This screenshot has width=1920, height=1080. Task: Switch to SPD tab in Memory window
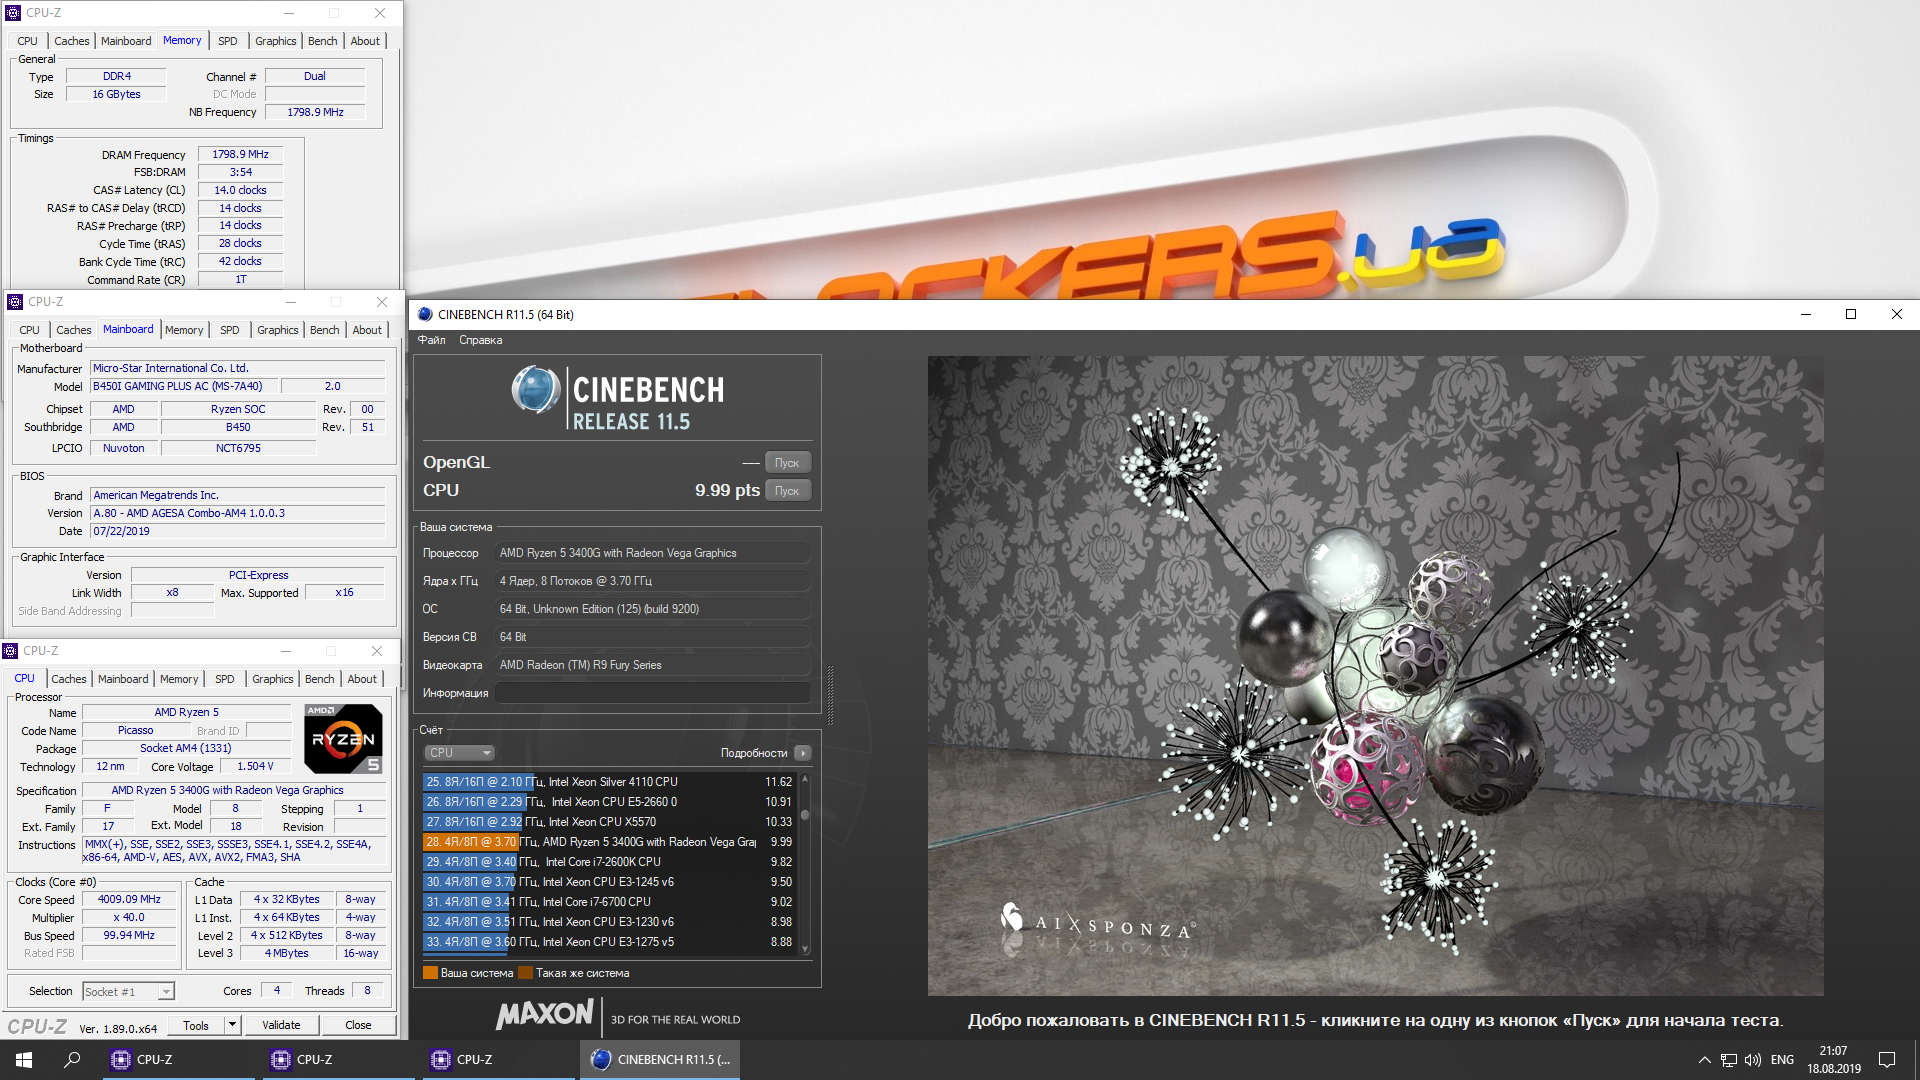(228, 41)
